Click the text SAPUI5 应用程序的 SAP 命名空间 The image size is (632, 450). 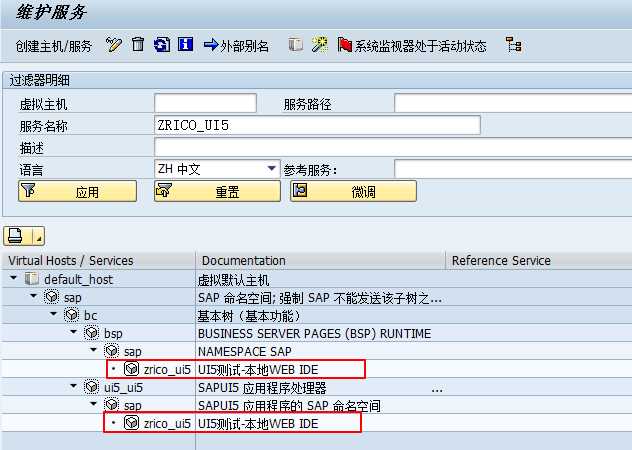pyautogui.click(x=289, y=406)
